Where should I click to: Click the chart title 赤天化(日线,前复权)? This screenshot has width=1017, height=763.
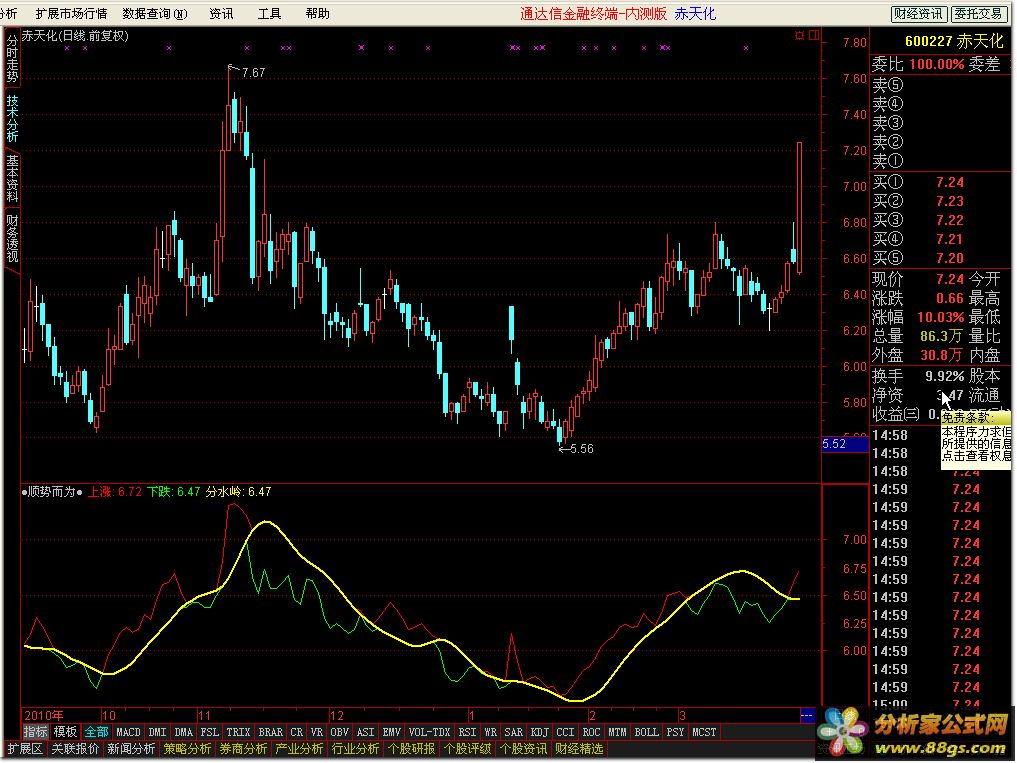click(x=75, y=36)
